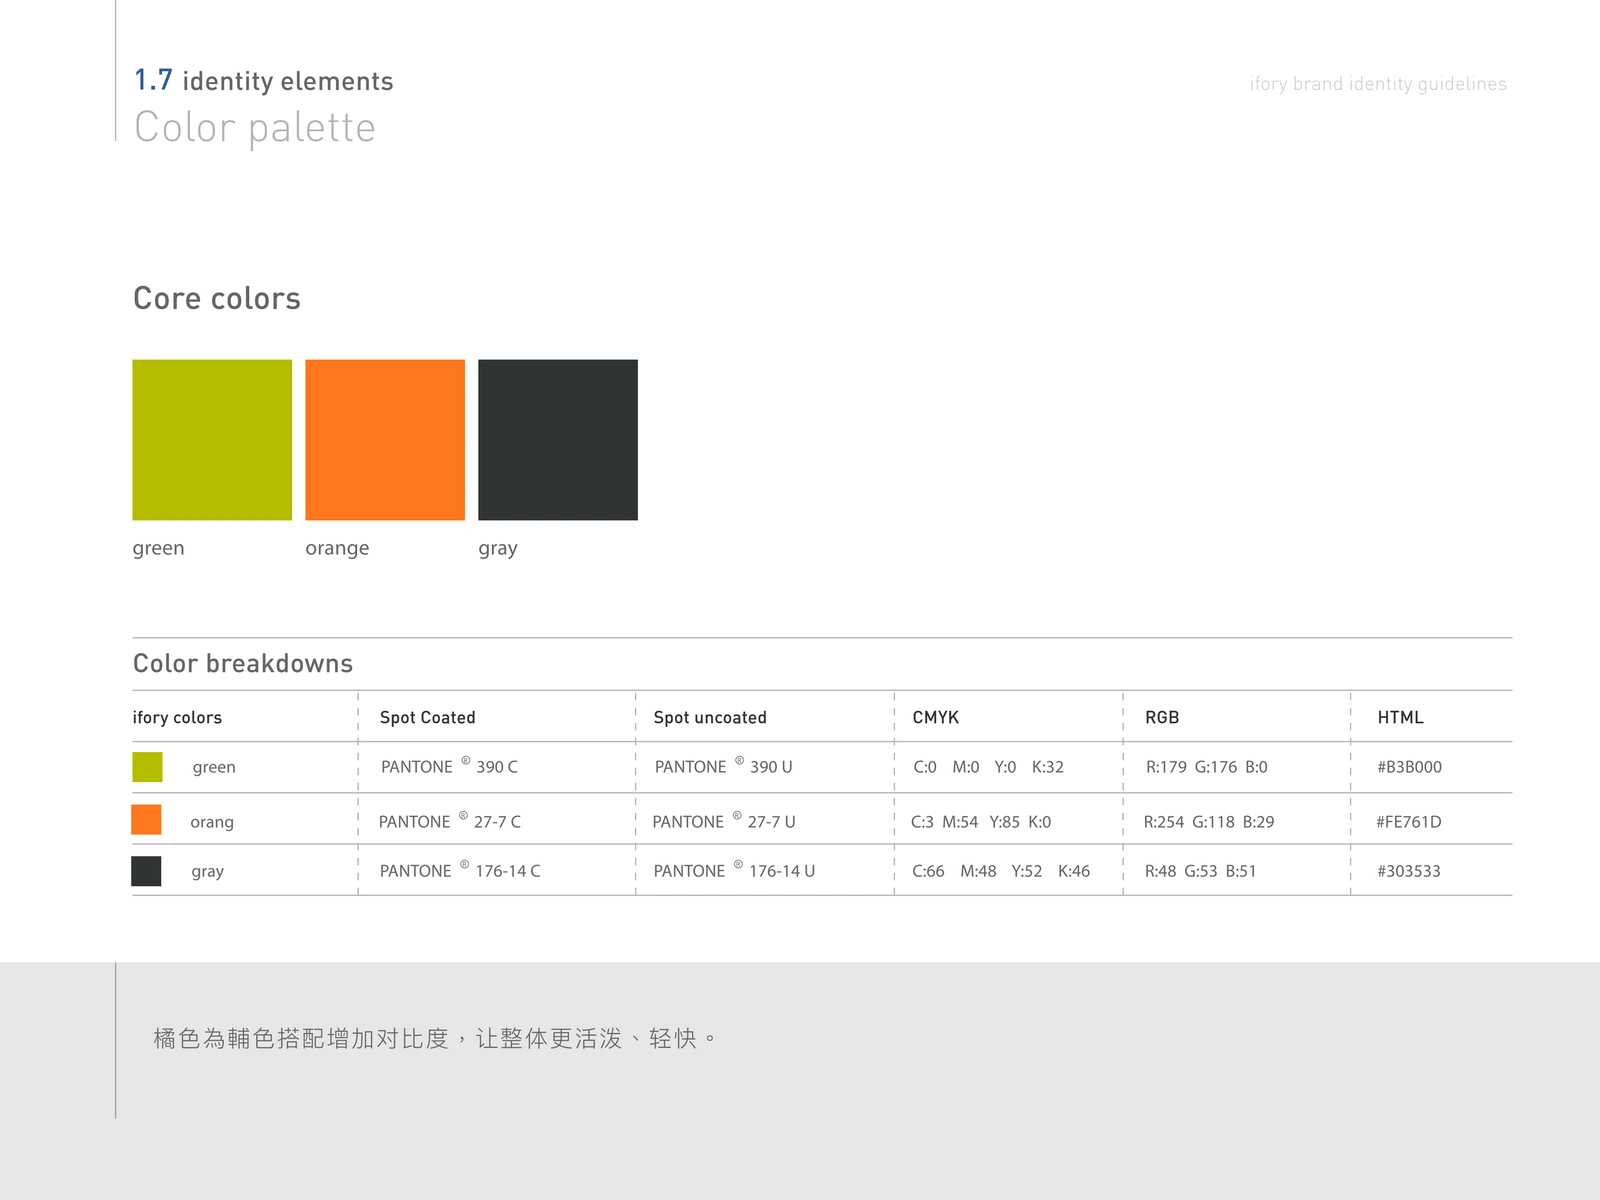Select the small orange swatch in the breakdown table
Screen dimensions: 1600x1200
[x=146, y=819]
